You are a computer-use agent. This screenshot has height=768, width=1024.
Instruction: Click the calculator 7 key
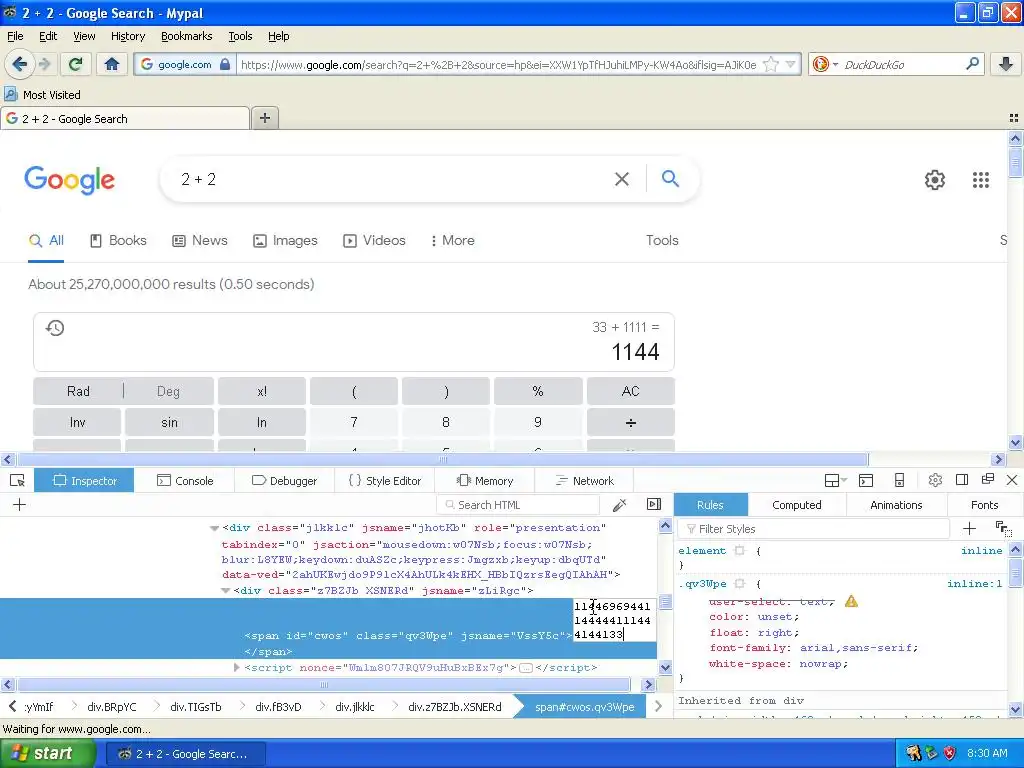pyautogui.click(x=354, y=423)
